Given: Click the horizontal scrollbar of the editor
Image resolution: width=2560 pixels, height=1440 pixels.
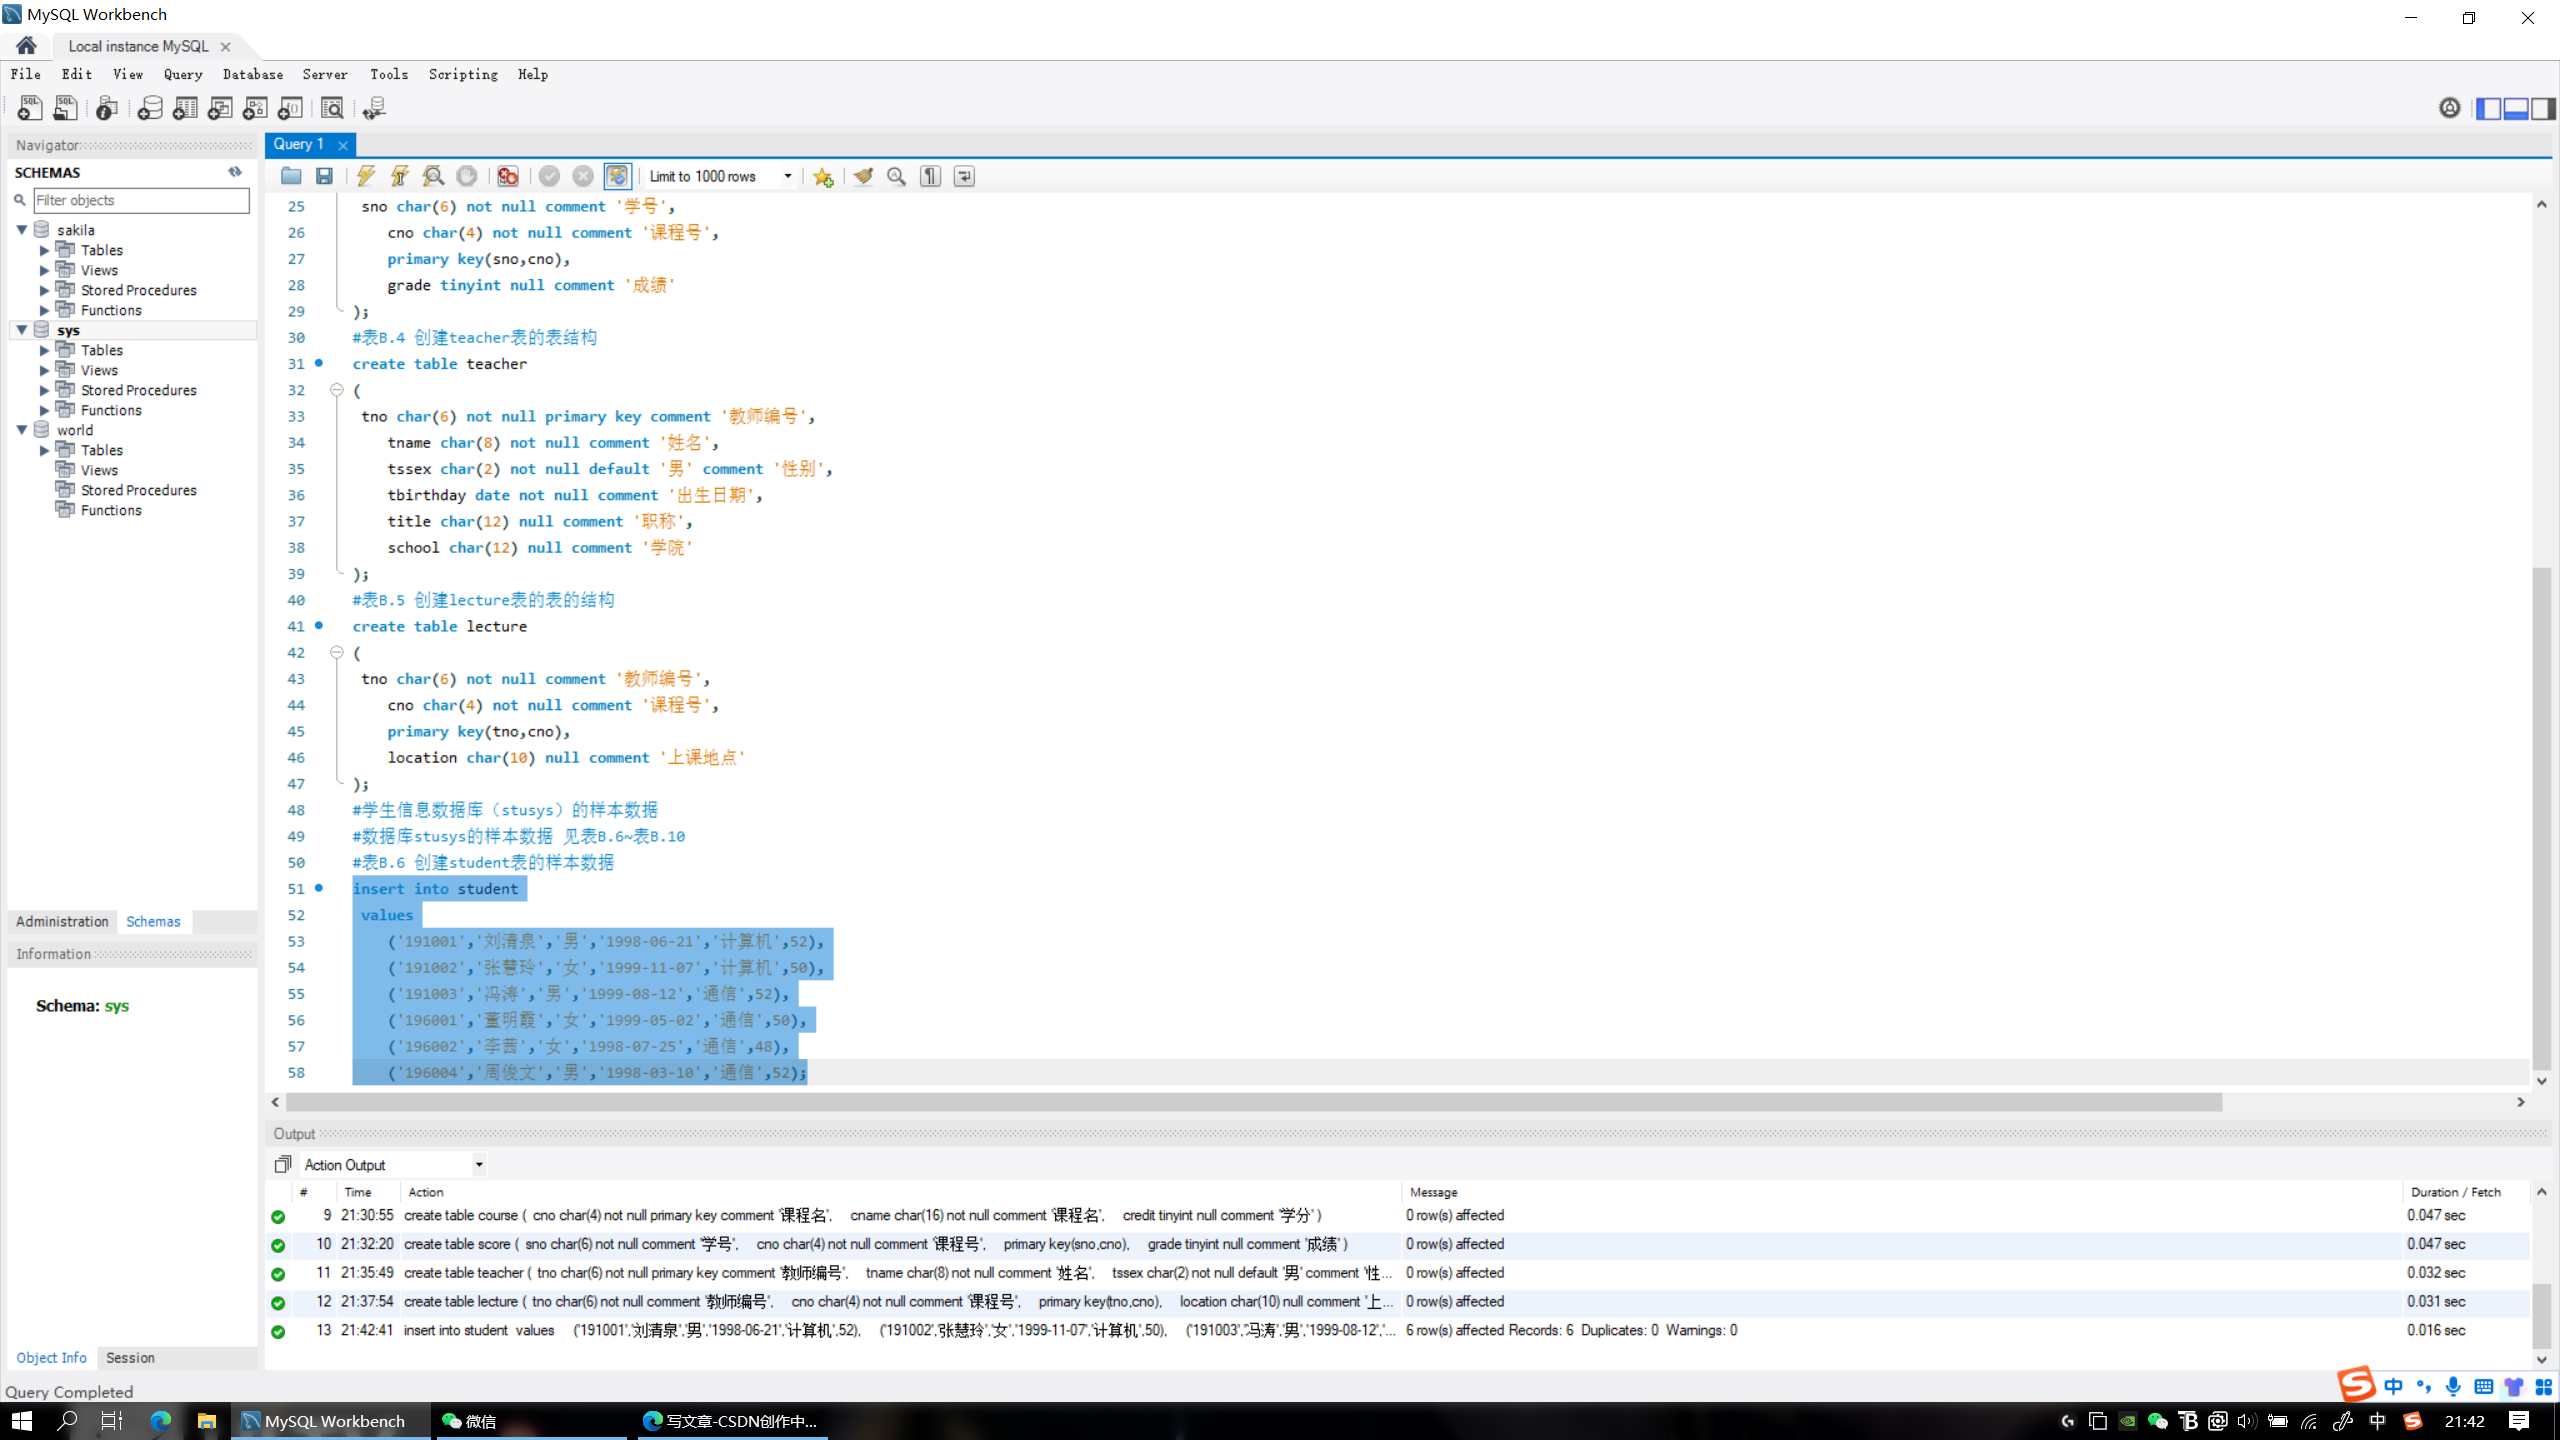Looking at the screenshot, I should pos(1253,1101).
